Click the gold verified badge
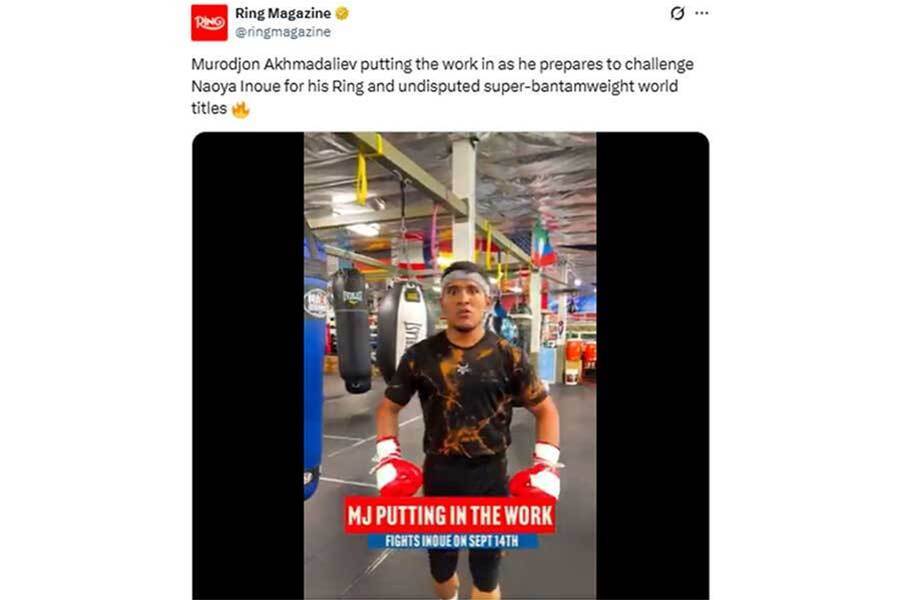Screen dimensions: 900x600 342,13
